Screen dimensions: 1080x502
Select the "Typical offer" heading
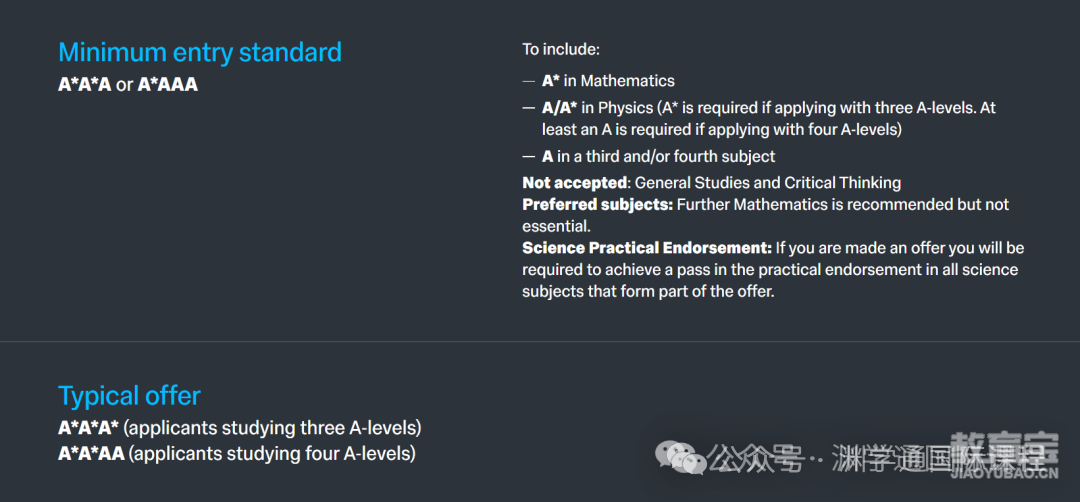click(x=129, y=396)
